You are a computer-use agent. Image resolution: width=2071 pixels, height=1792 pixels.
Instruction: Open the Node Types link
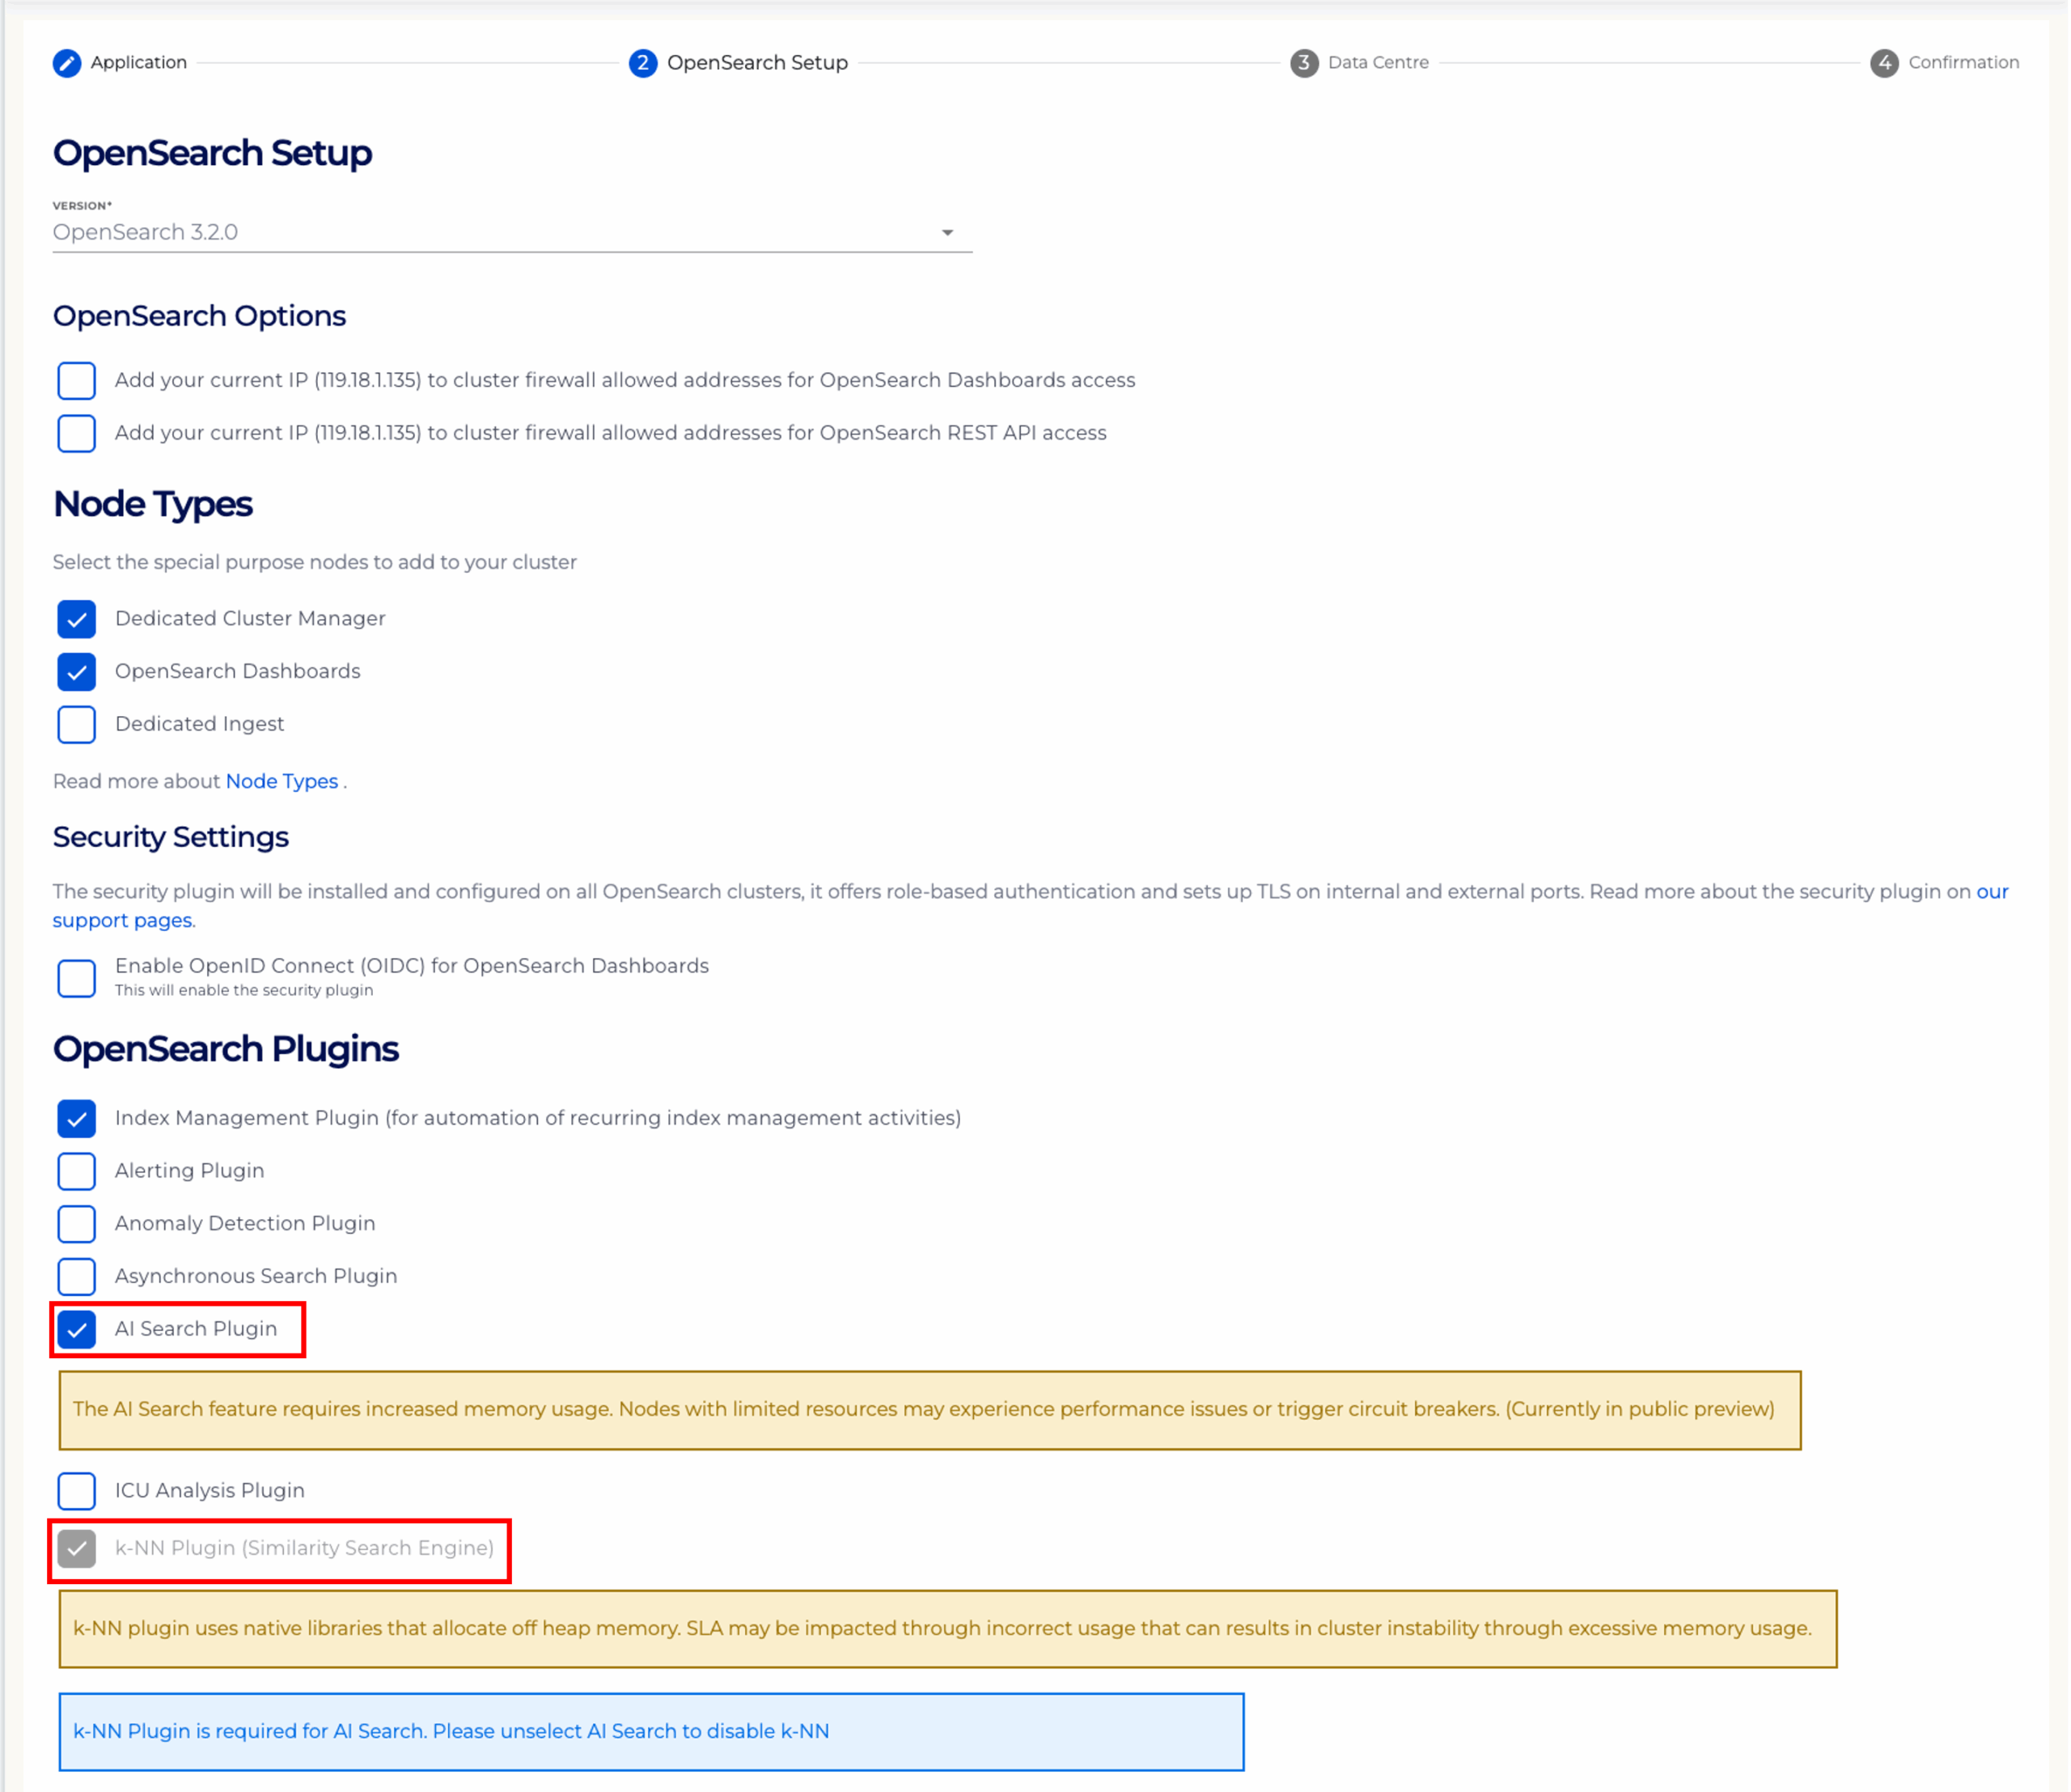282,781
